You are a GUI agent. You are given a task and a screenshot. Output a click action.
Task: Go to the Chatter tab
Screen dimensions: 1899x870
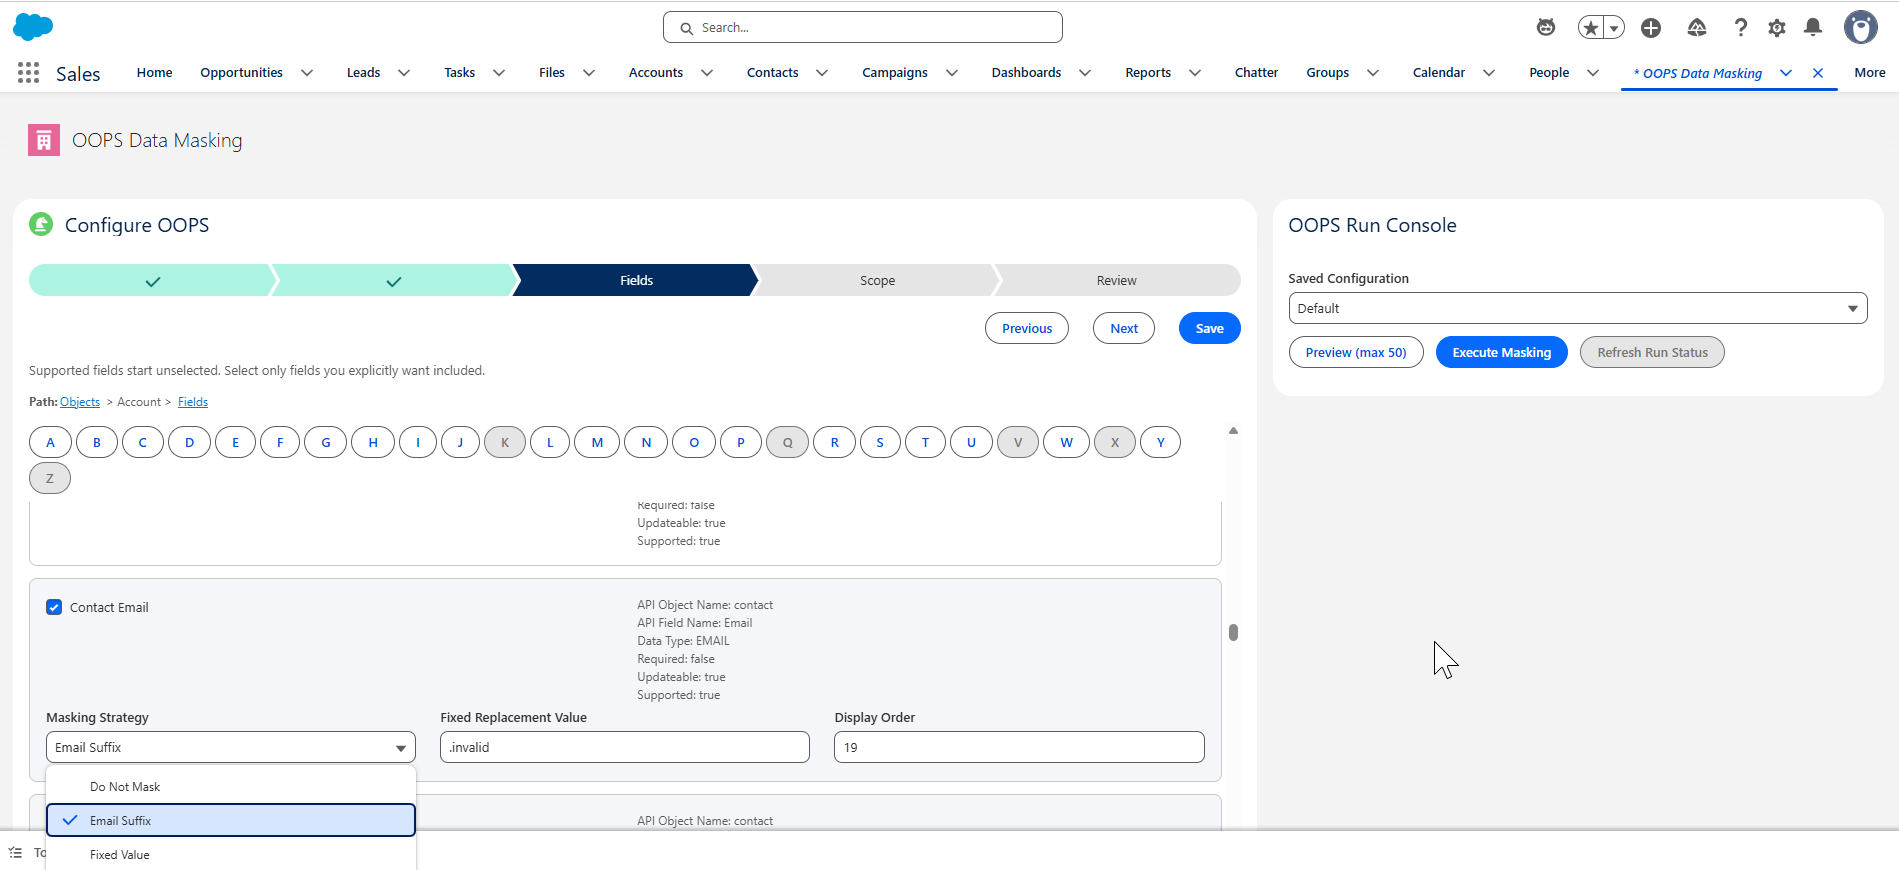tap(1256, 73)
